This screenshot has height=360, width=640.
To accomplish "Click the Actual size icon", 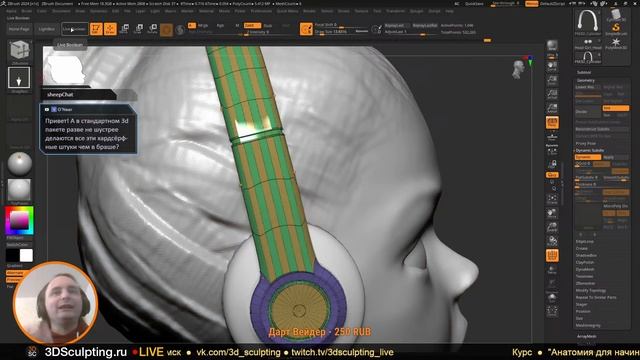I will coord(552,95).
